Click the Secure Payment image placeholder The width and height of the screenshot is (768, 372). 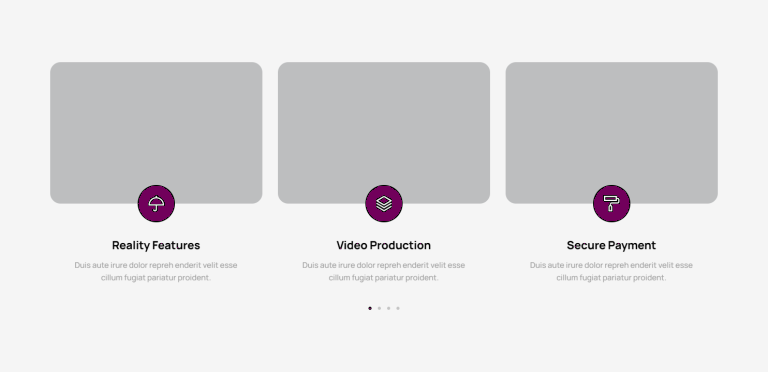[x=612, y=133]
